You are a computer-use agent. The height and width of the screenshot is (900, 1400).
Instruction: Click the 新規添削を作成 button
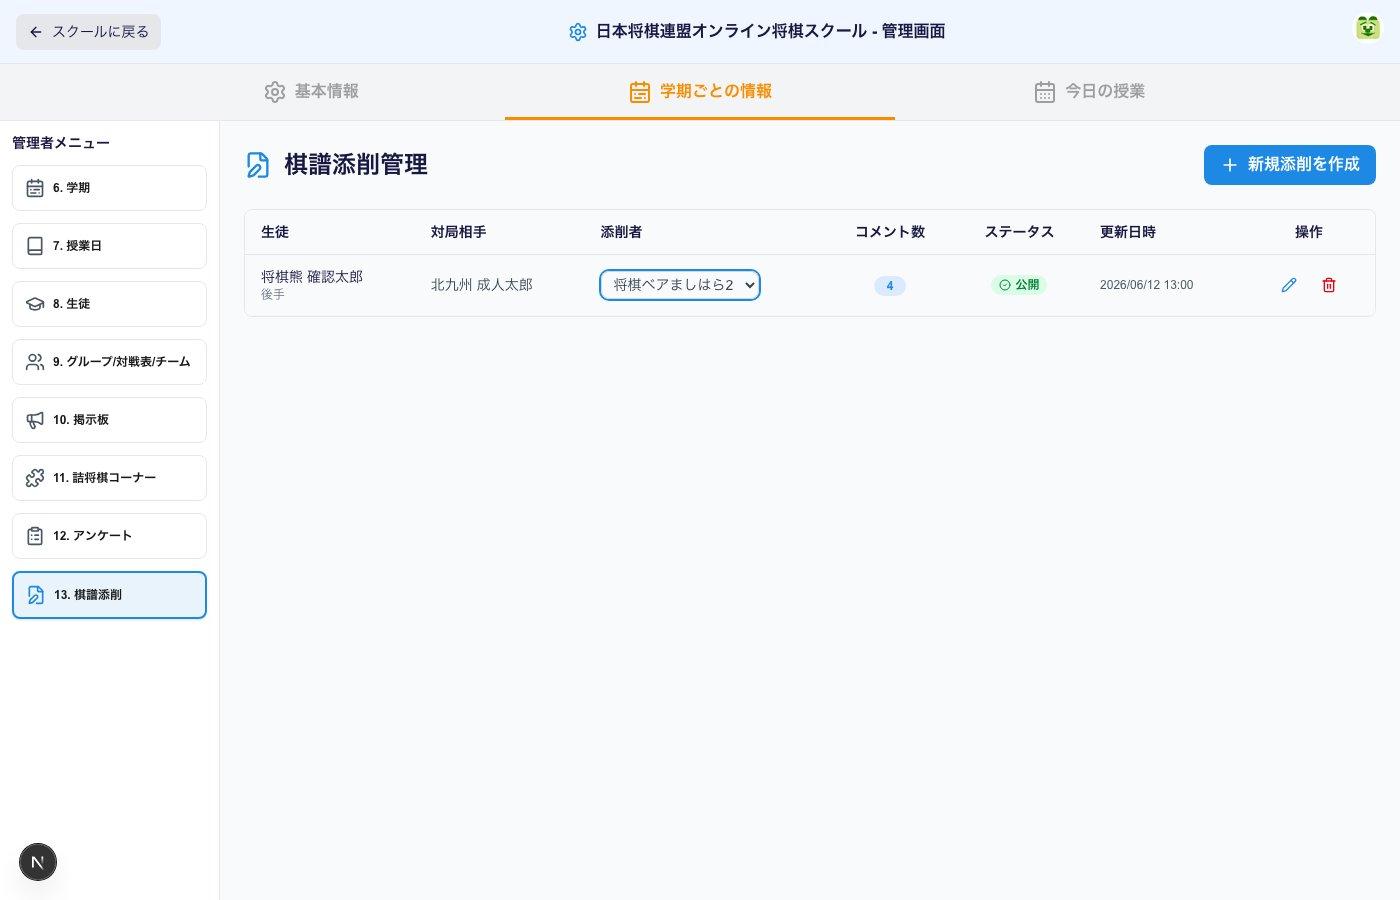(1290, 165)
